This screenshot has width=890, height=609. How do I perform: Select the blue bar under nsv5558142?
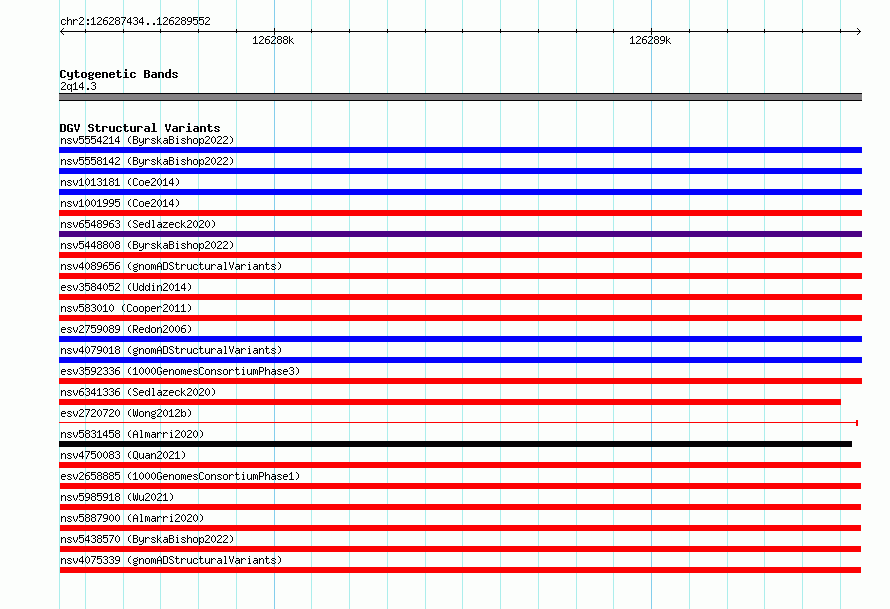click(460, 171)
